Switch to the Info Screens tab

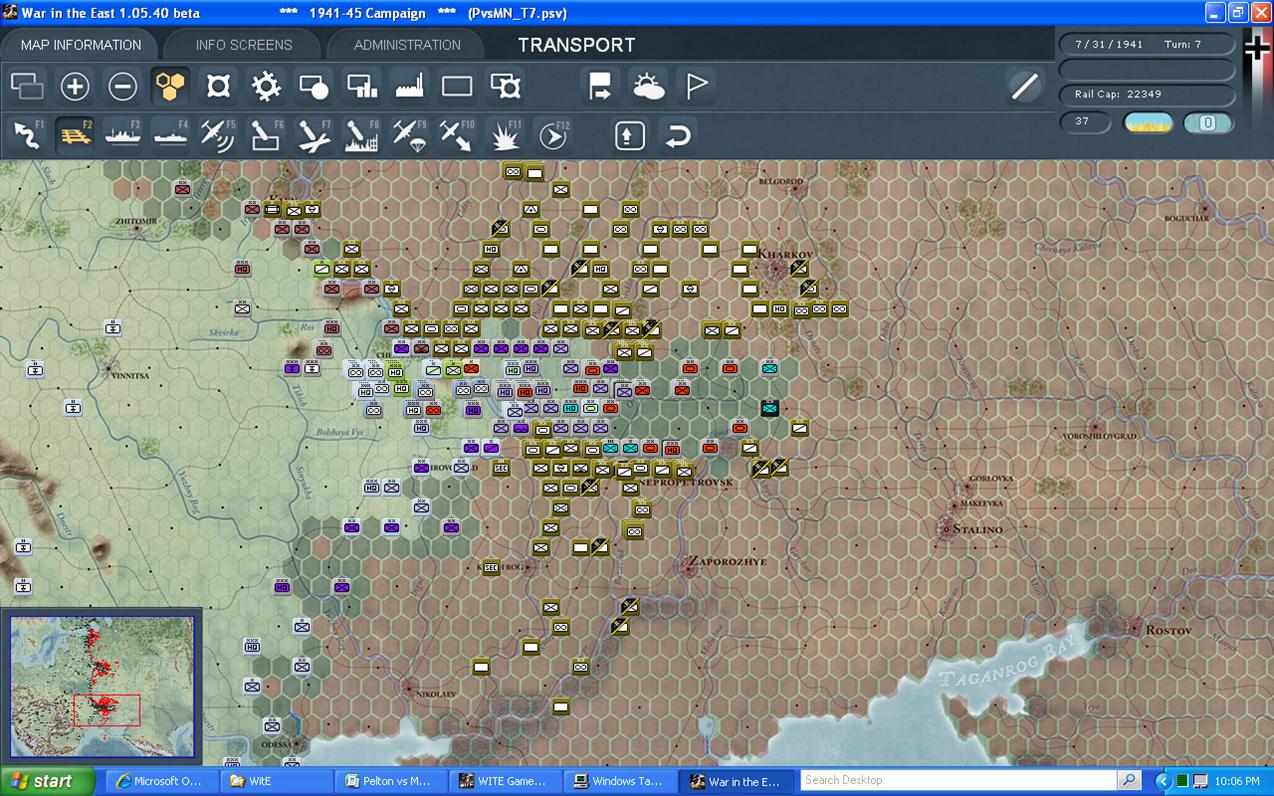coord(243,45)
